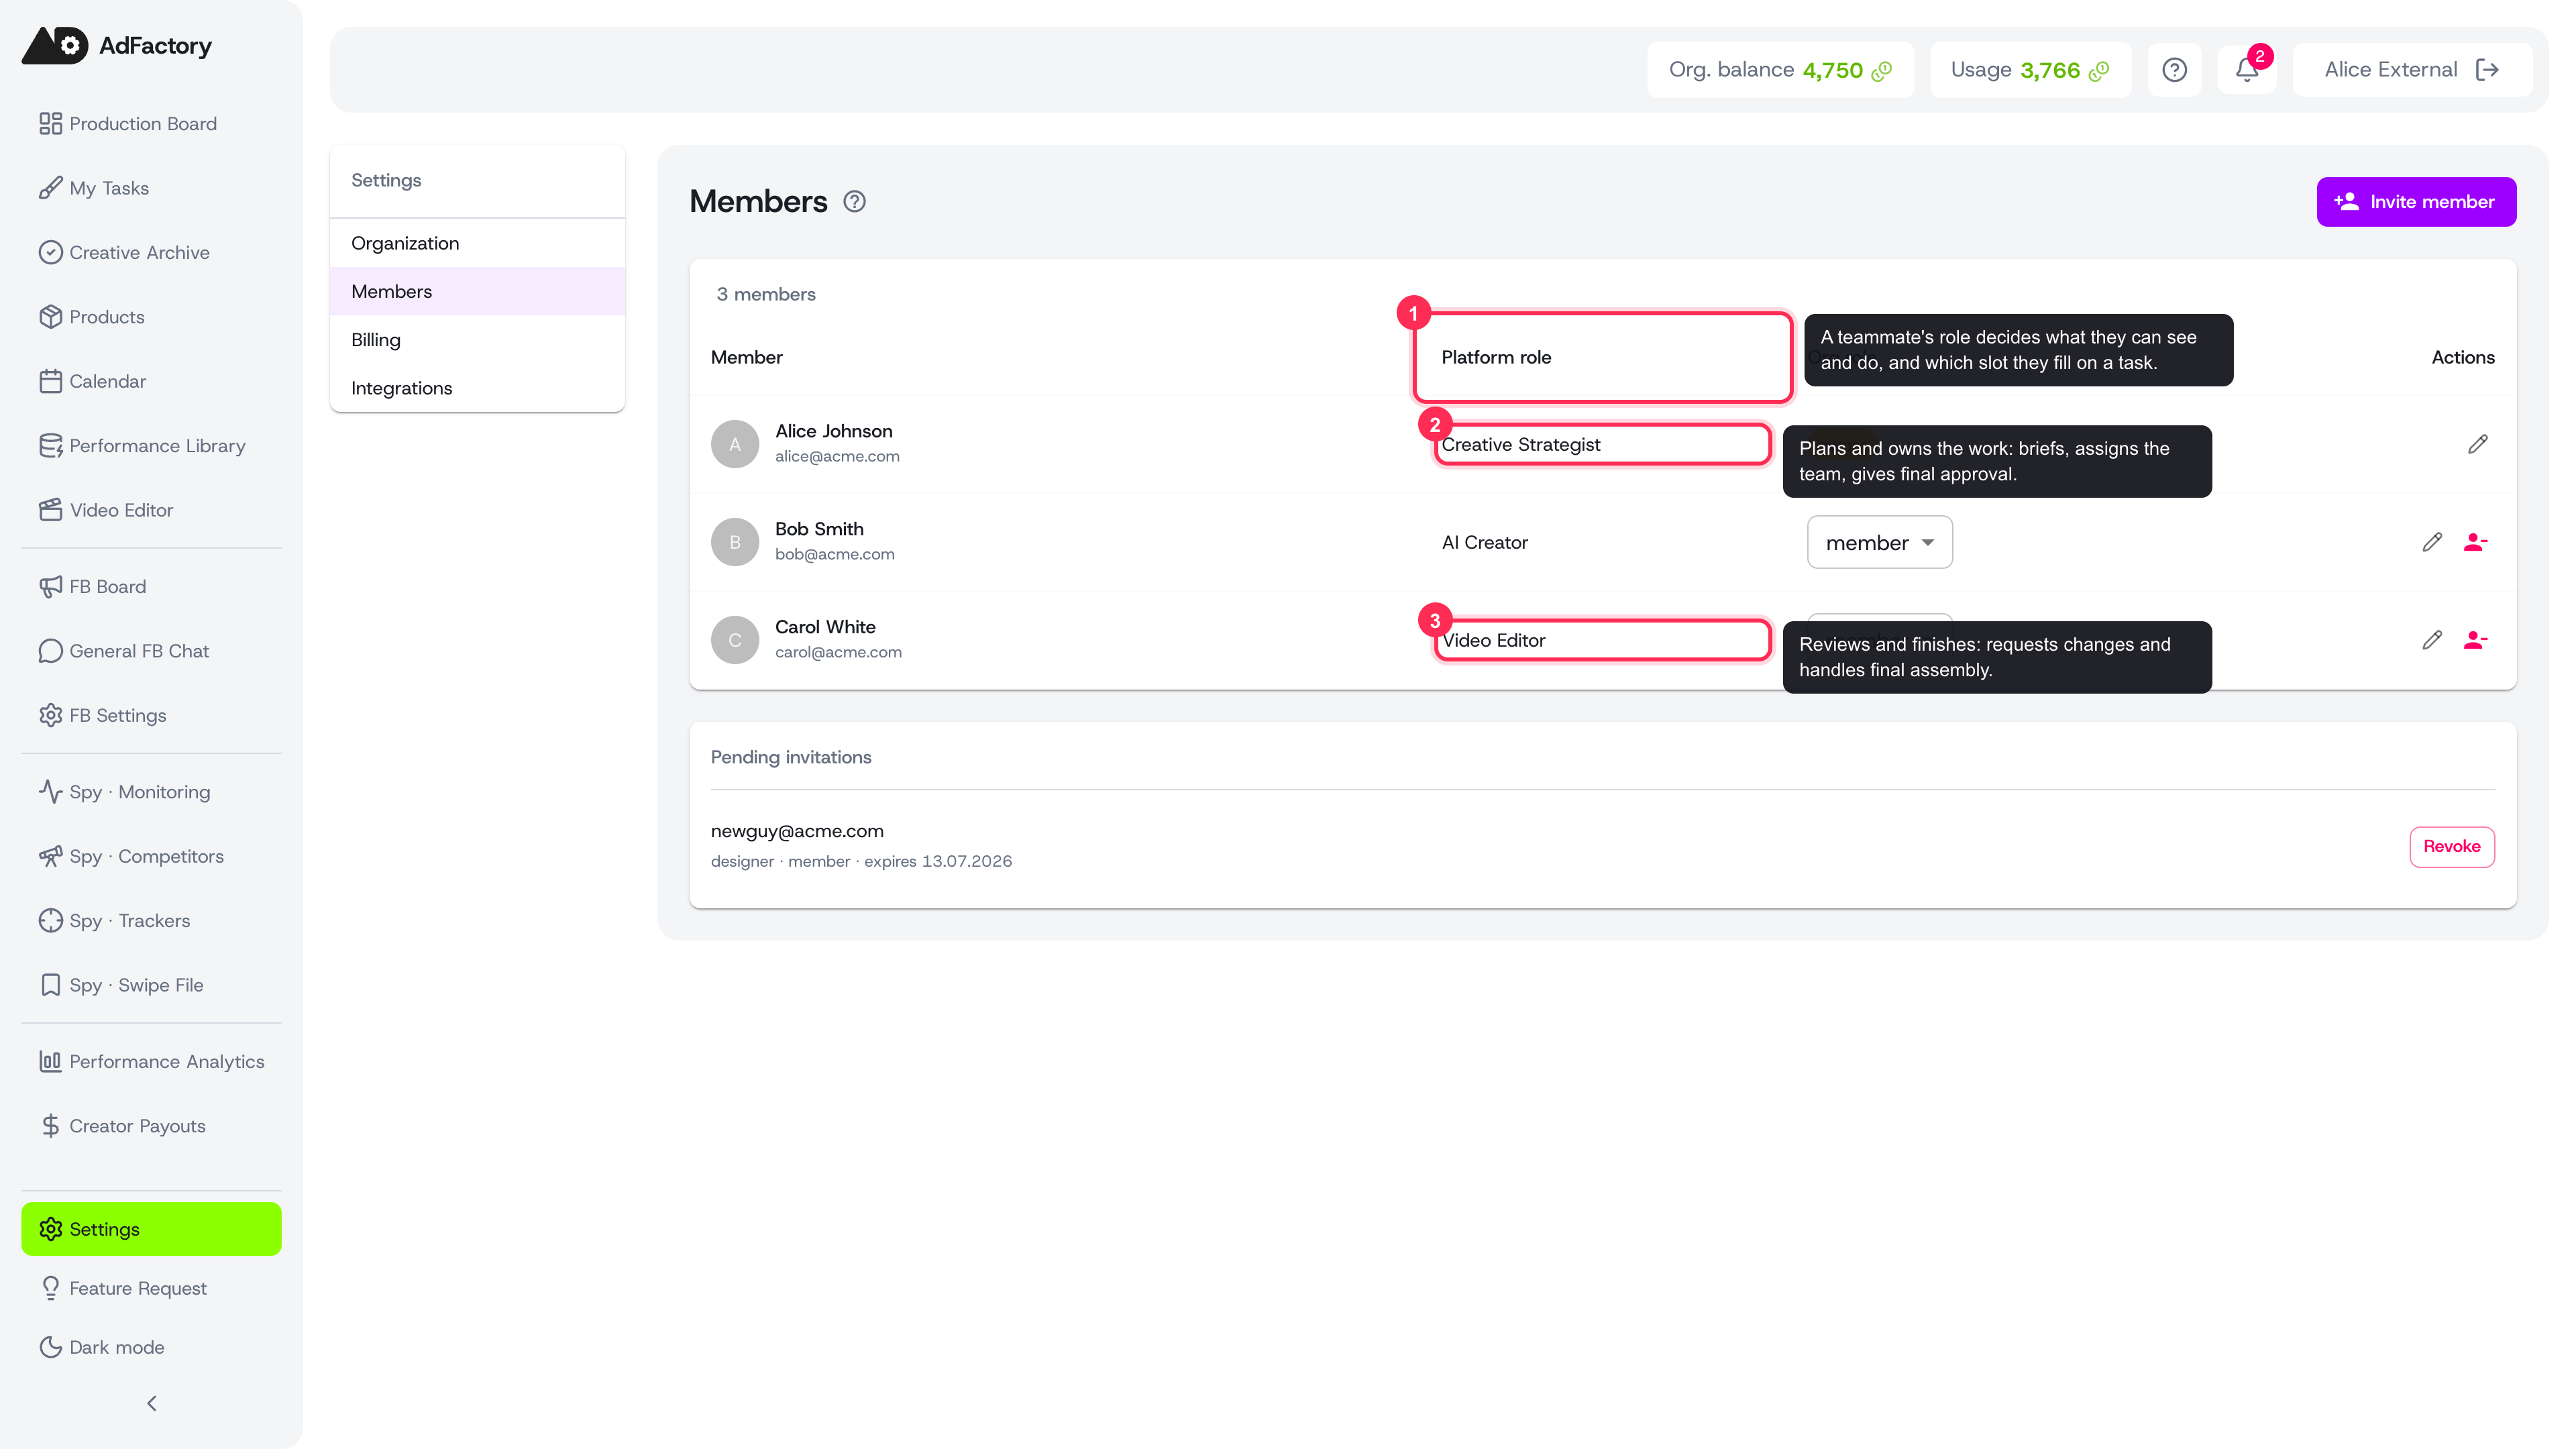Click bob@acme.com email

point(835,555)
